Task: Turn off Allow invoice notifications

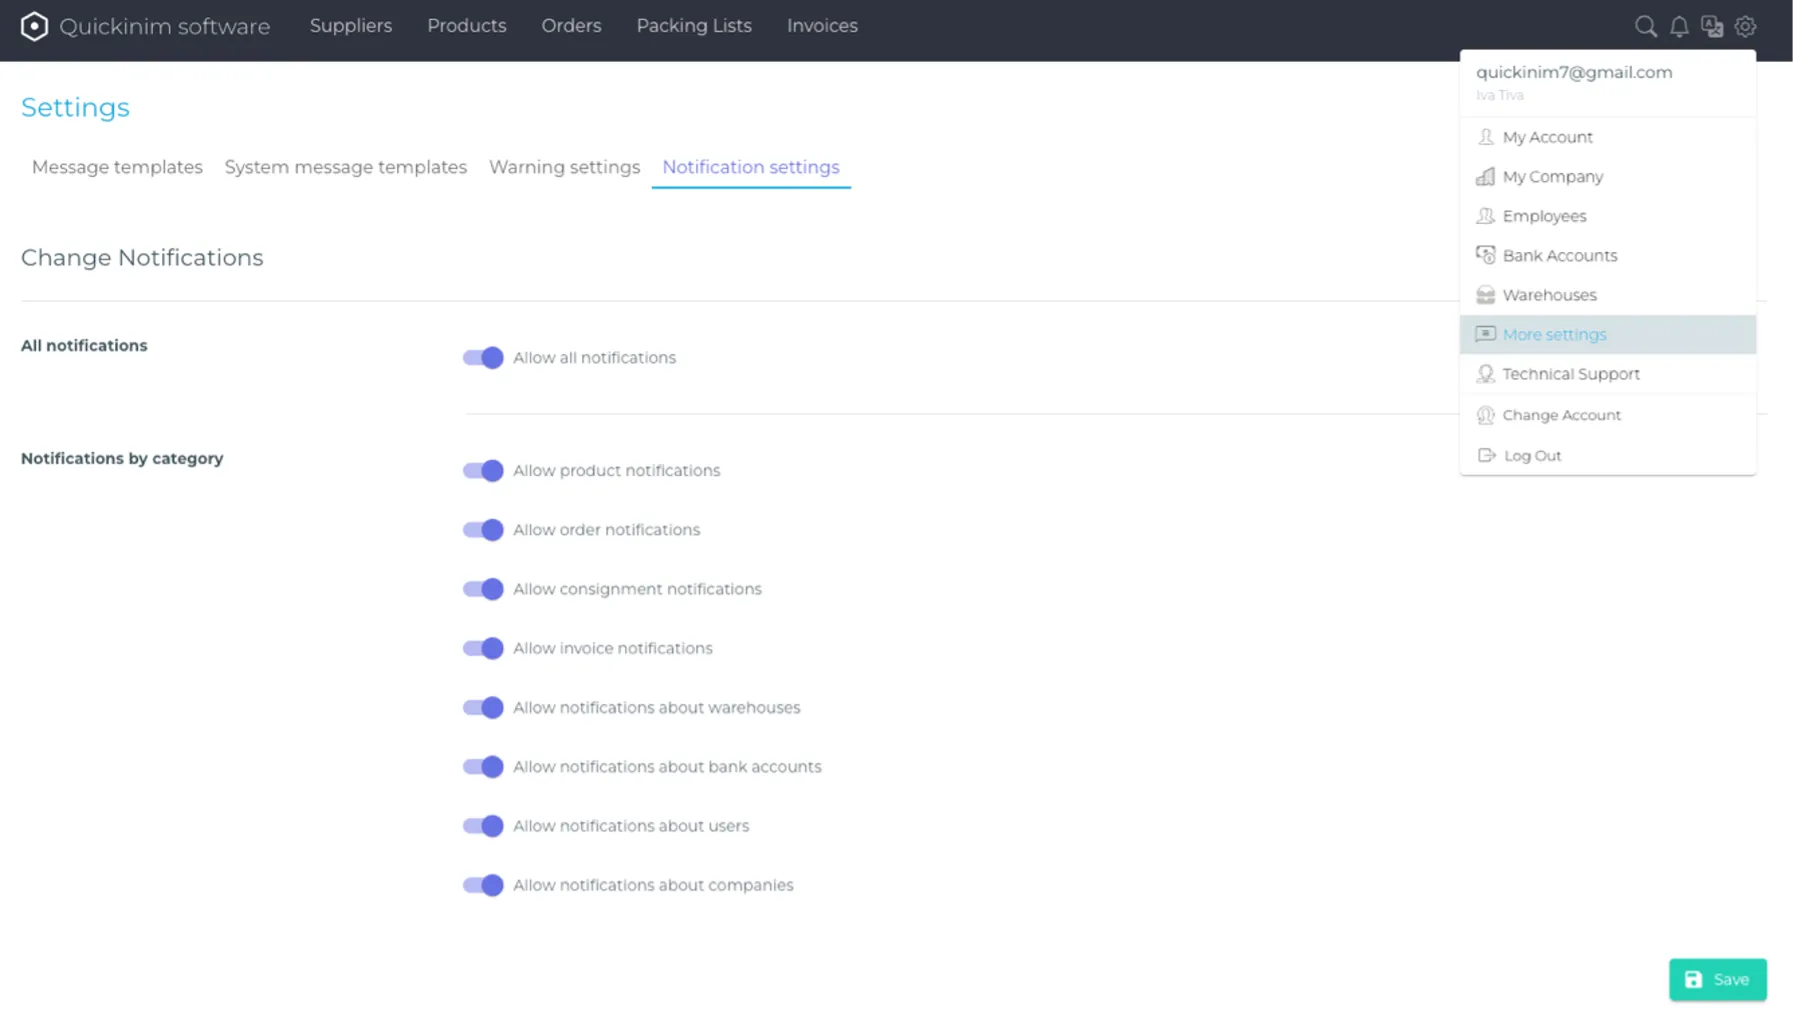Action: 483,649
